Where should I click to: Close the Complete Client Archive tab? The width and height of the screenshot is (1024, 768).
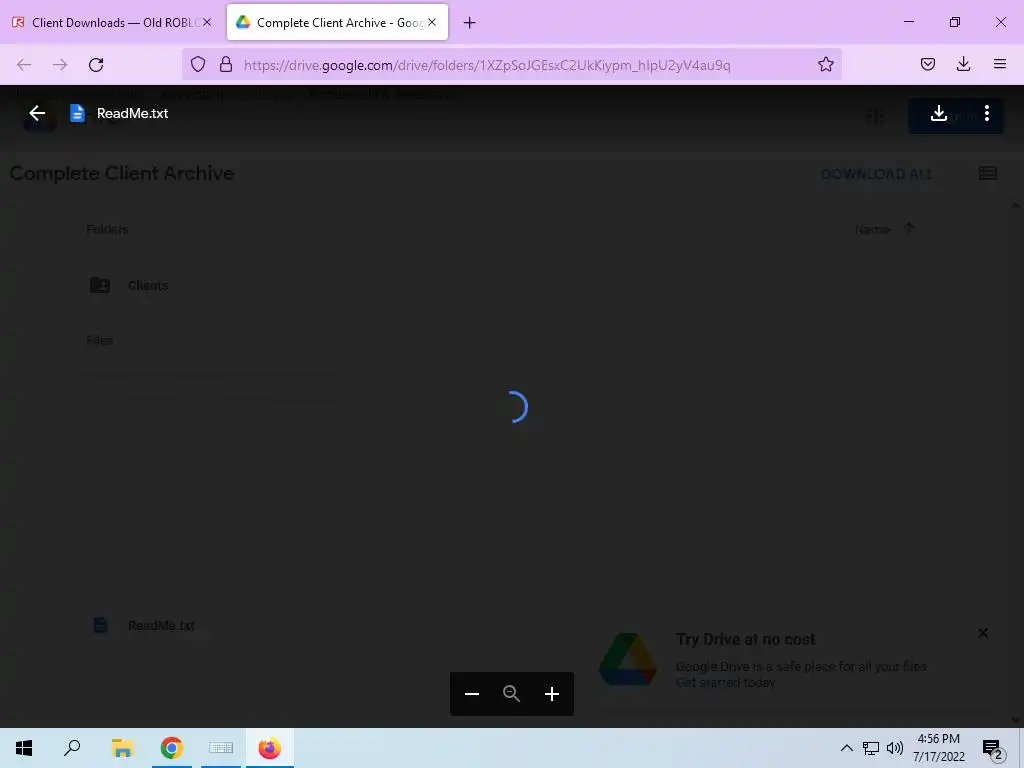pyautogui.click(x=432, y=22)
